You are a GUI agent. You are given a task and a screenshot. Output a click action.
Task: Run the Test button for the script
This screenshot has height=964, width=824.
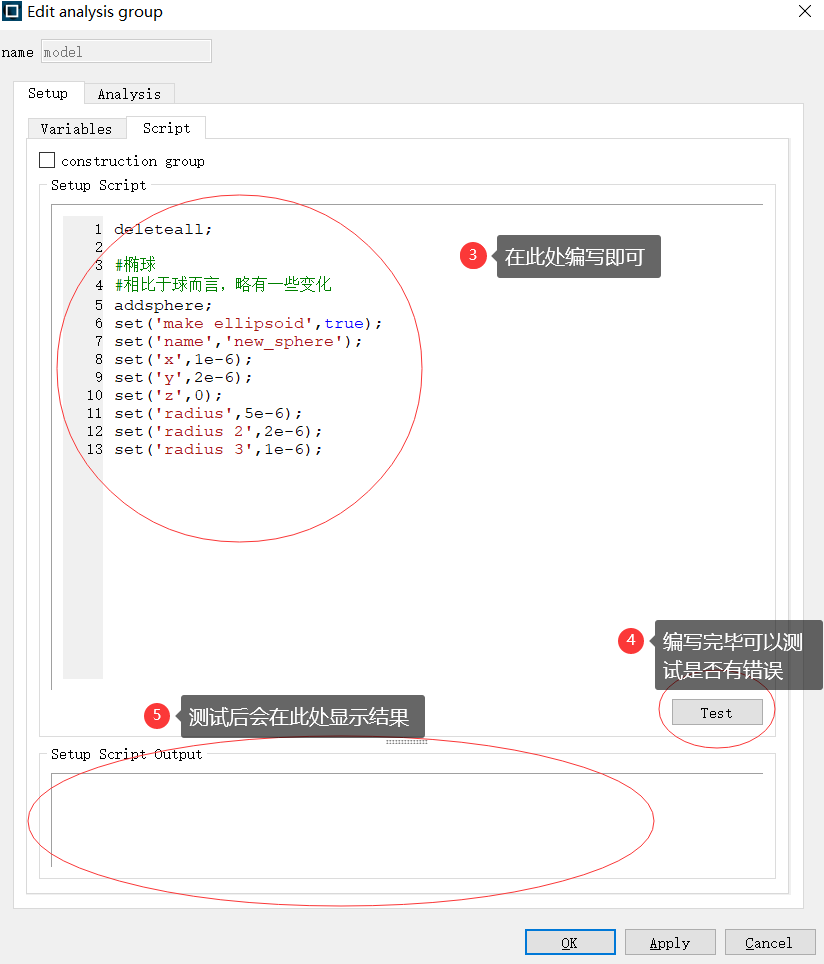pos(717,713)
